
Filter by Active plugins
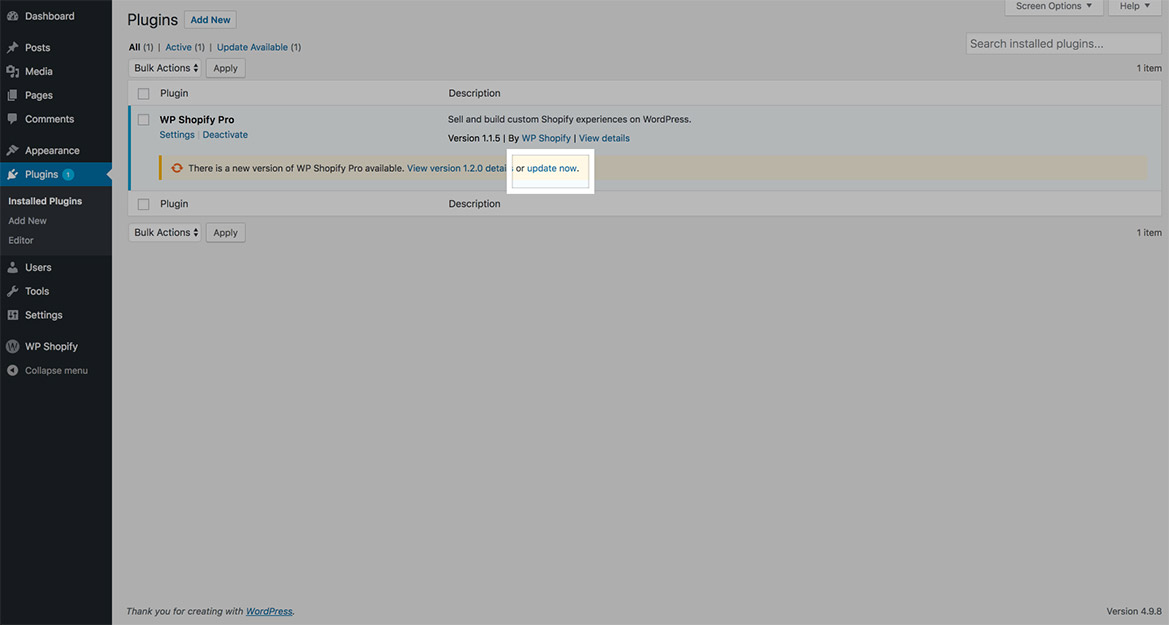[x=178, y=47]
